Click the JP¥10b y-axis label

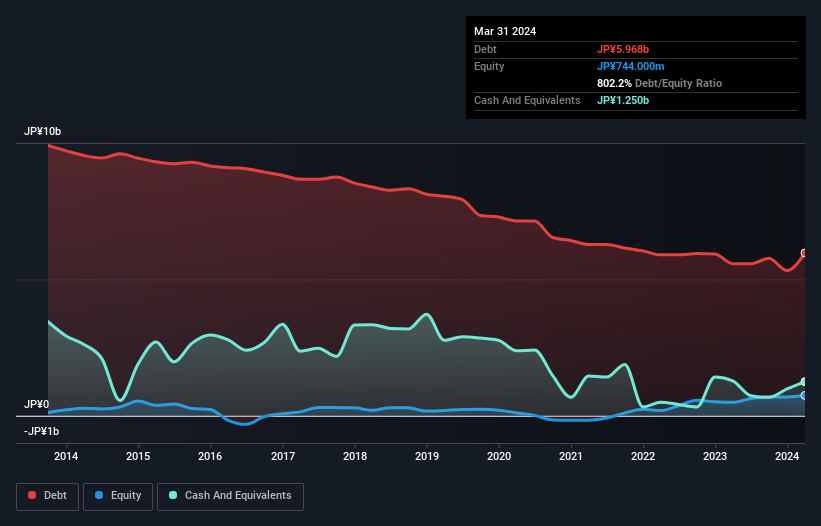click(42, 131)
